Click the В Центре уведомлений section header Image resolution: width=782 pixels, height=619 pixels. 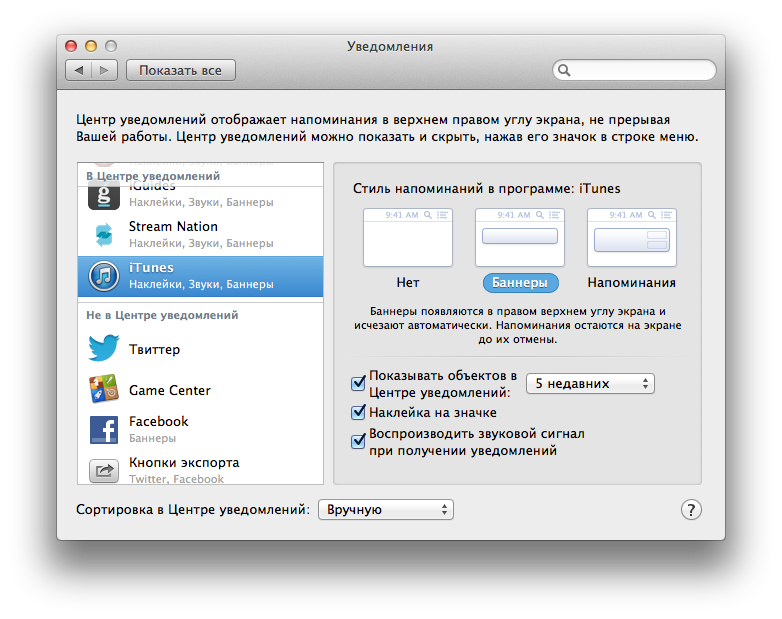point(153,177)
